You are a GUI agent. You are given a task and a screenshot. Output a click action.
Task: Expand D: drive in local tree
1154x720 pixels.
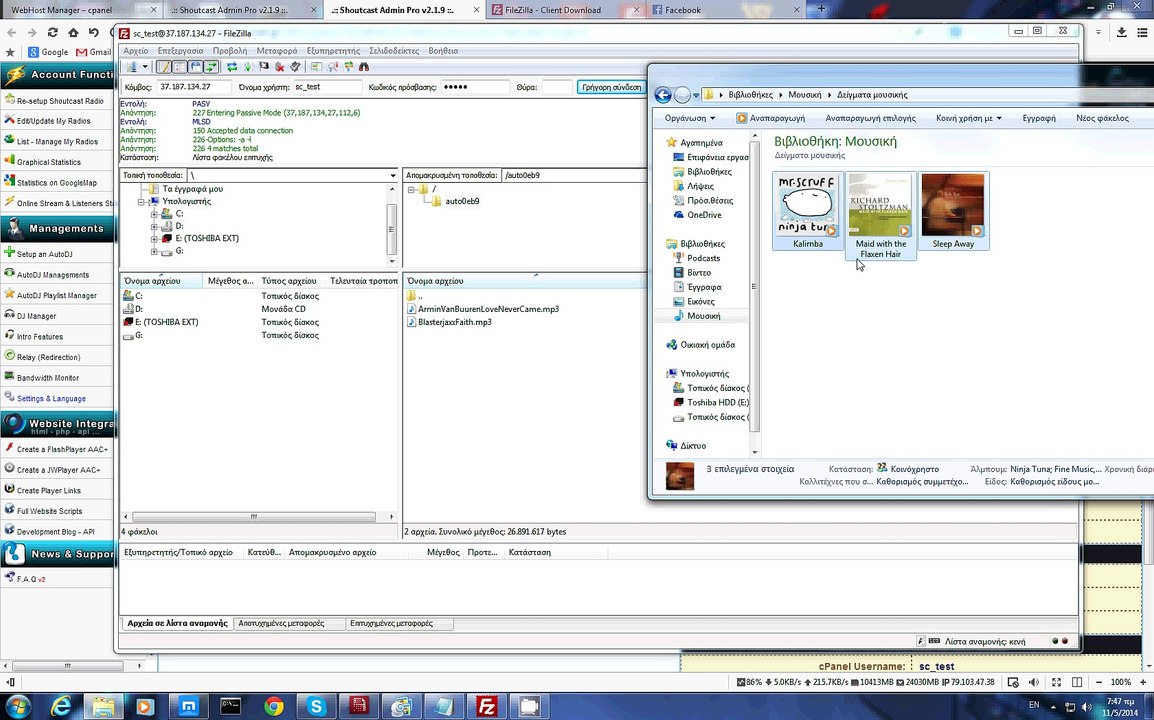[x=154, y=227]
